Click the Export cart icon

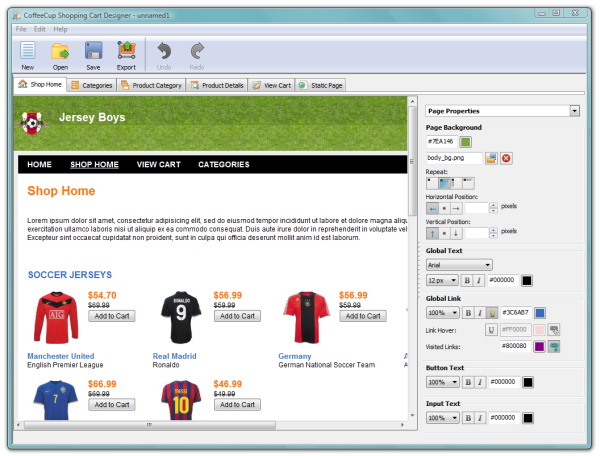[126, 51]
